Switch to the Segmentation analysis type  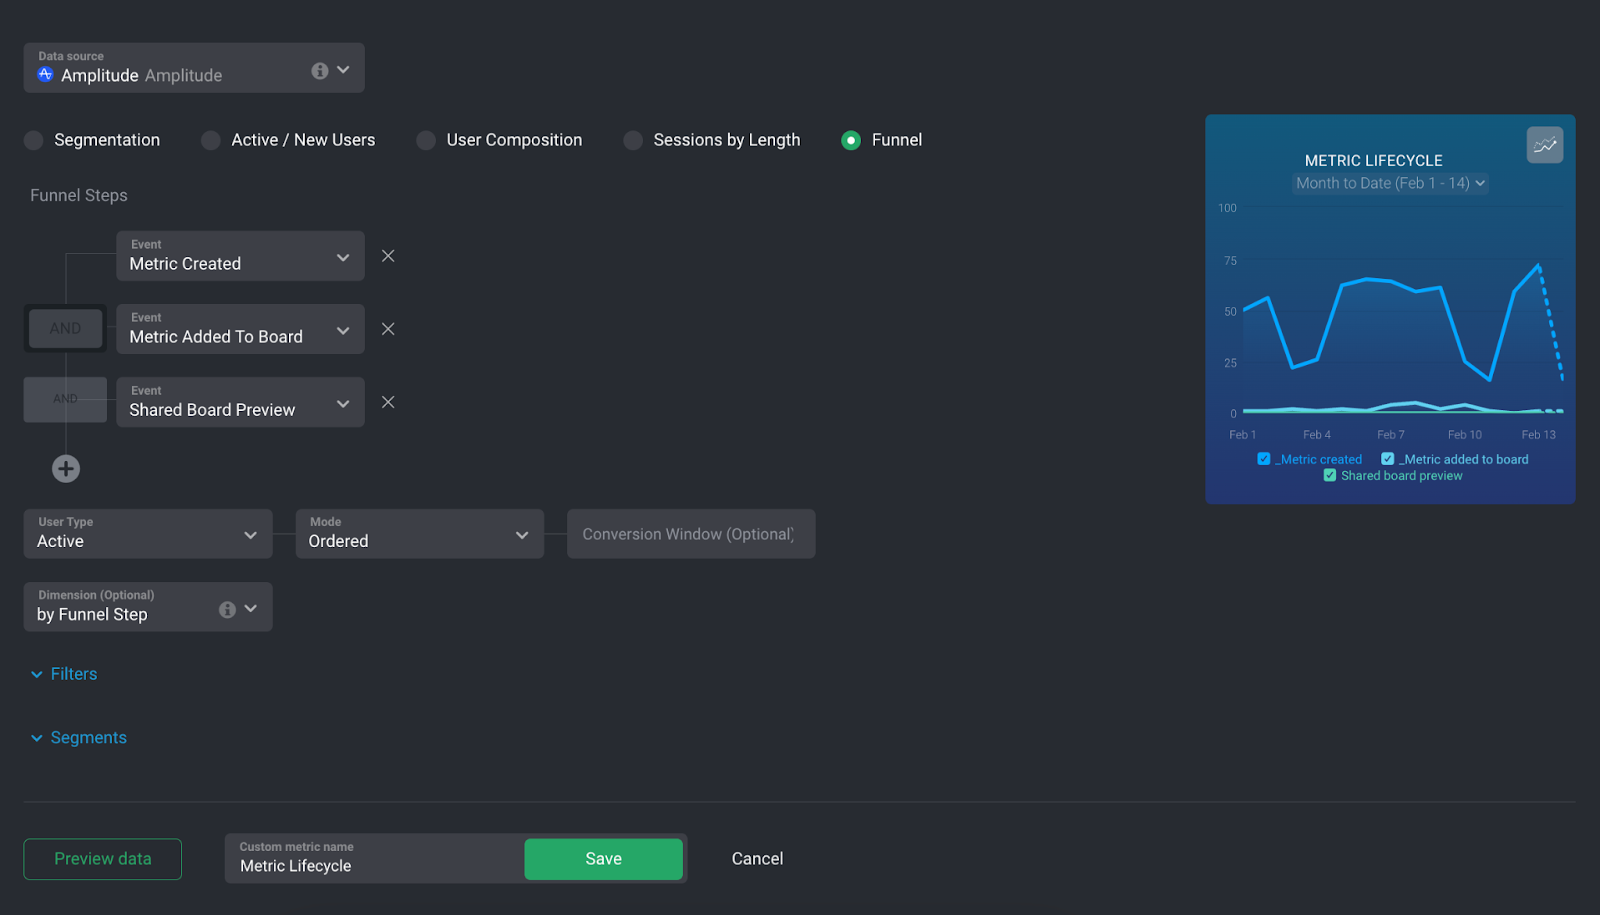(33, 140)
